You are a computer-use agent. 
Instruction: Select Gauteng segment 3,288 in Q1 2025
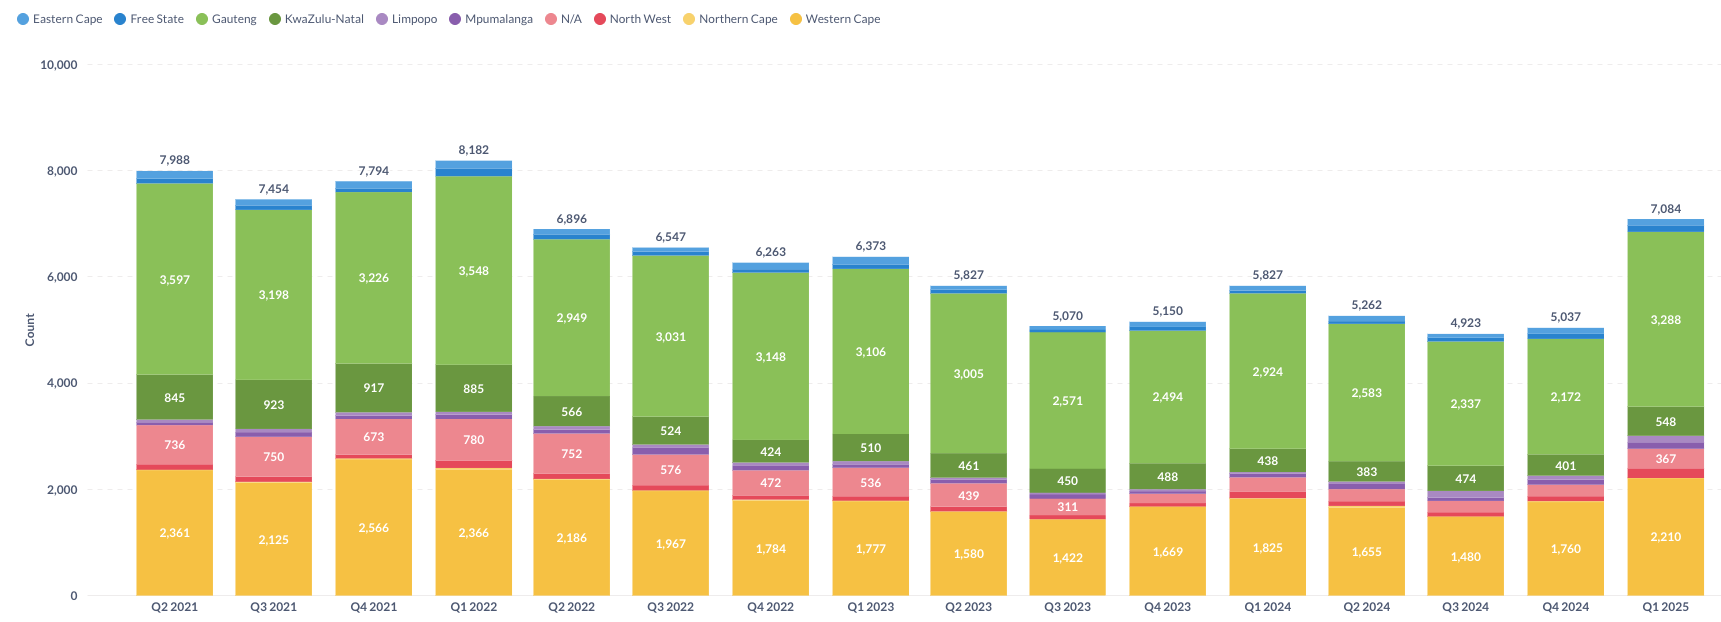pos(1665,319)
